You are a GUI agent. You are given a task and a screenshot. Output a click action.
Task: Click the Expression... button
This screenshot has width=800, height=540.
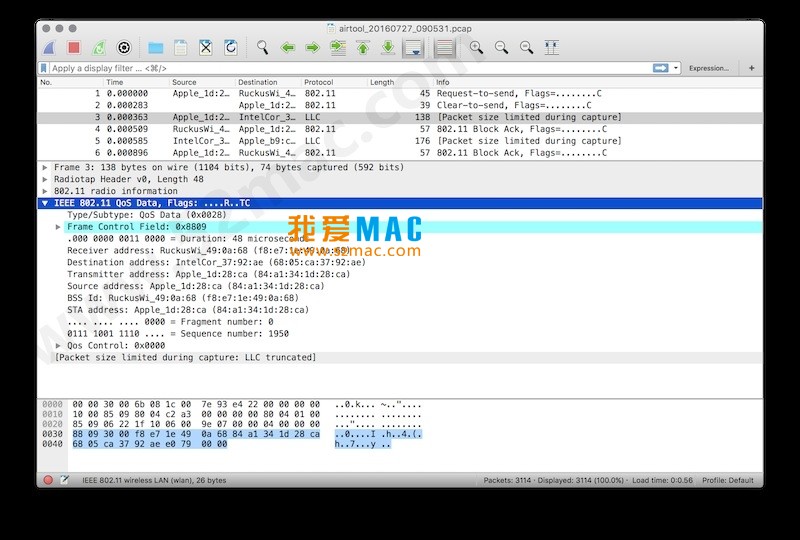pyautogui.click(x=708, y=68)
